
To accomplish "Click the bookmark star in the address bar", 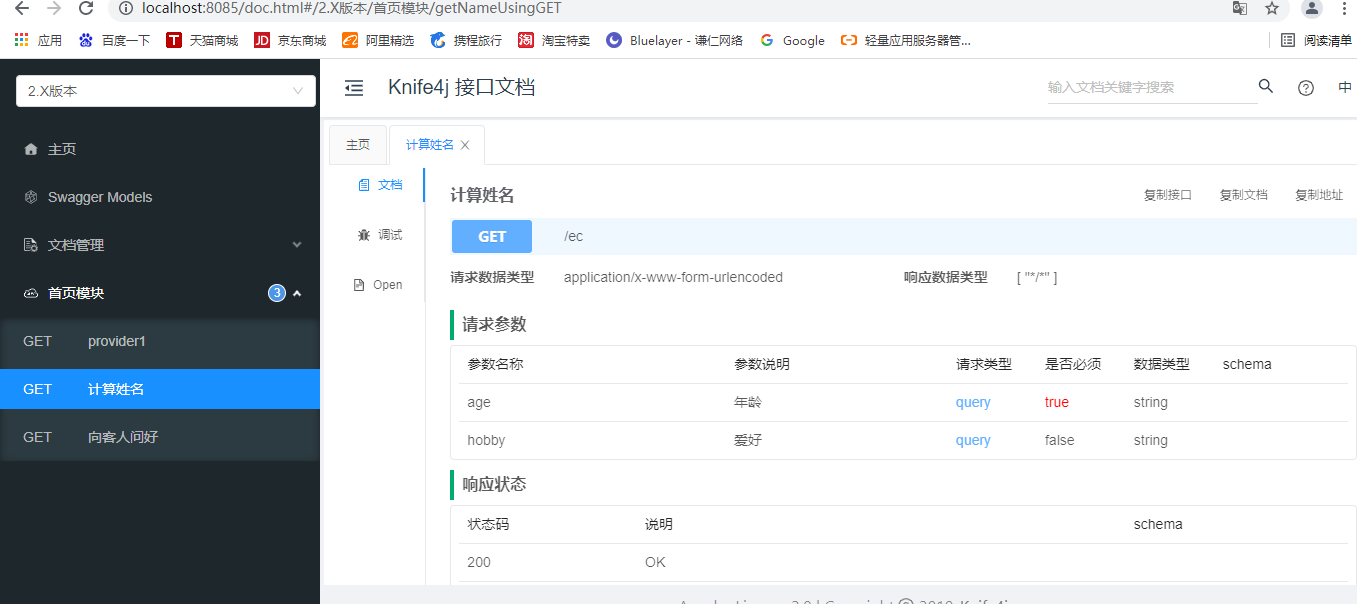I will 1272,8.
